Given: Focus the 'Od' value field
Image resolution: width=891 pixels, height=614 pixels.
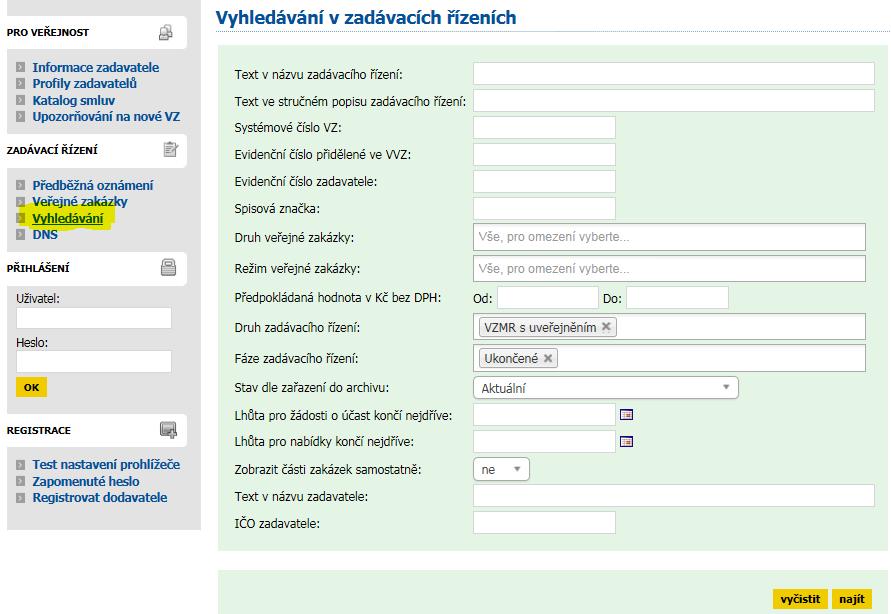Looking at the screenshot, I should coord(548,298).
